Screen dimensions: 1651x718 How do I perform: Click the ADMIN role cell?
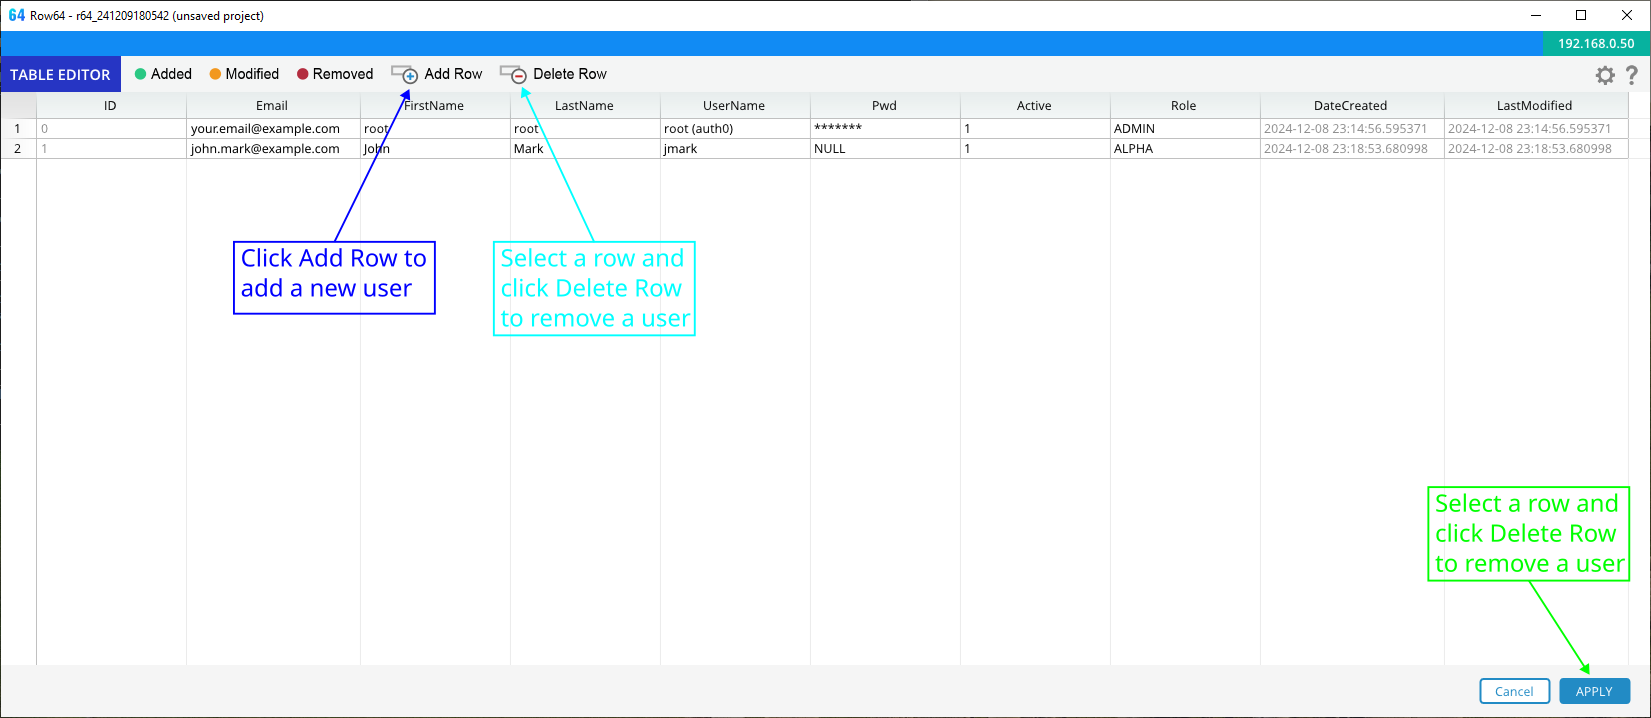click(x=1134, y=129)
